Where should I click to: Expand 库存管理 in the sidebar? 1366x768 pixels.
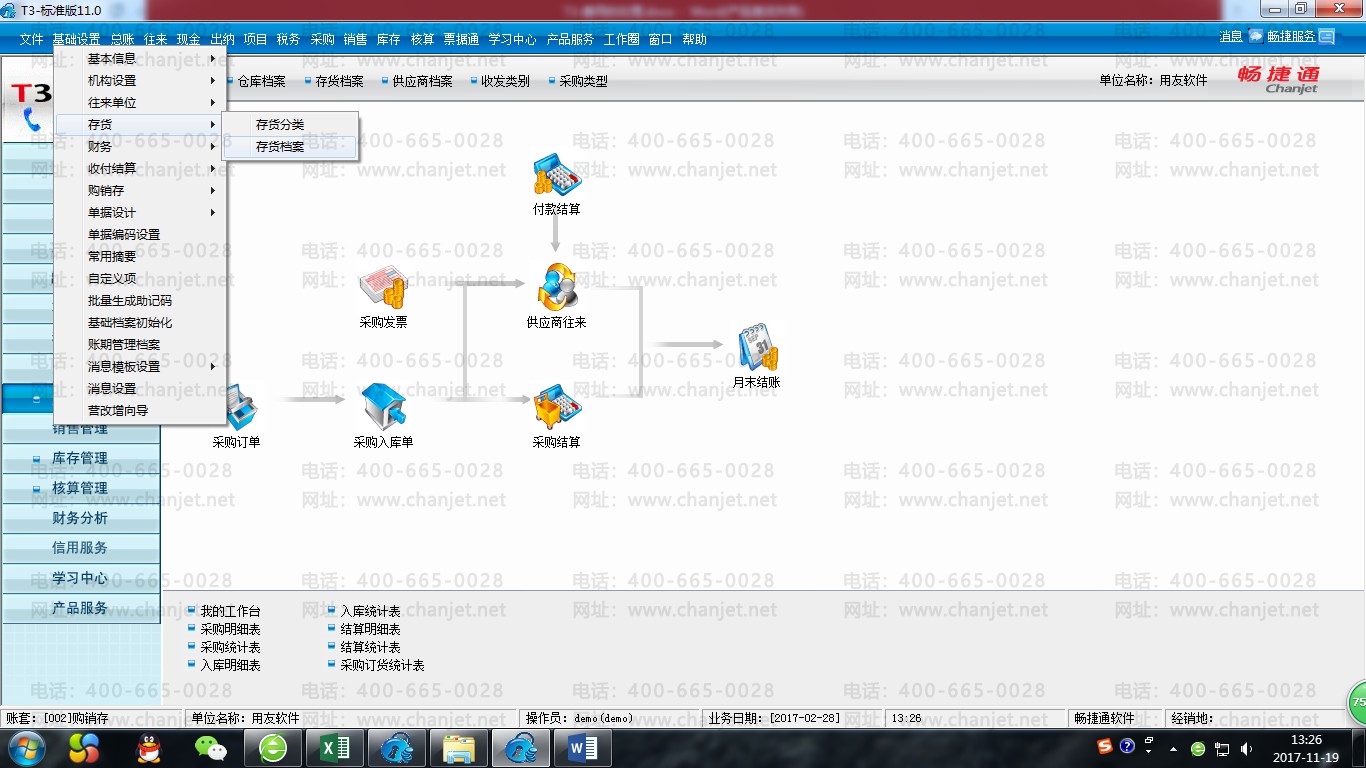(x=80, y=458)
